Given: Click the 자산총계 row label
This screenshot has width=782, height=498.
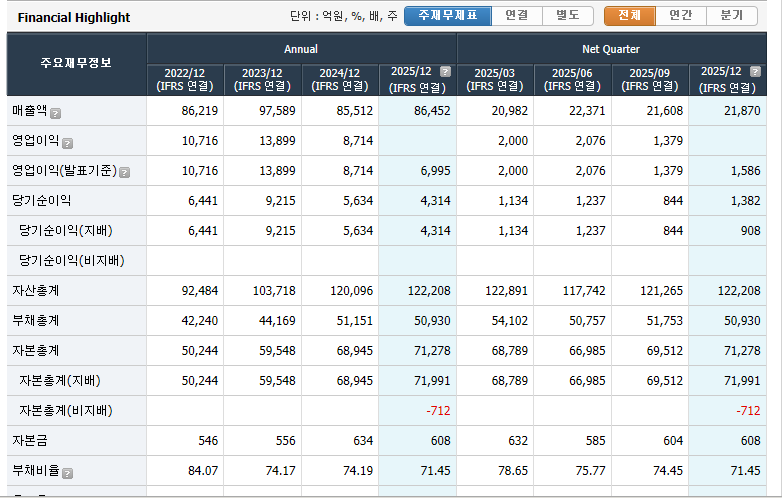Looking at the screenshot, I should 35,291.
